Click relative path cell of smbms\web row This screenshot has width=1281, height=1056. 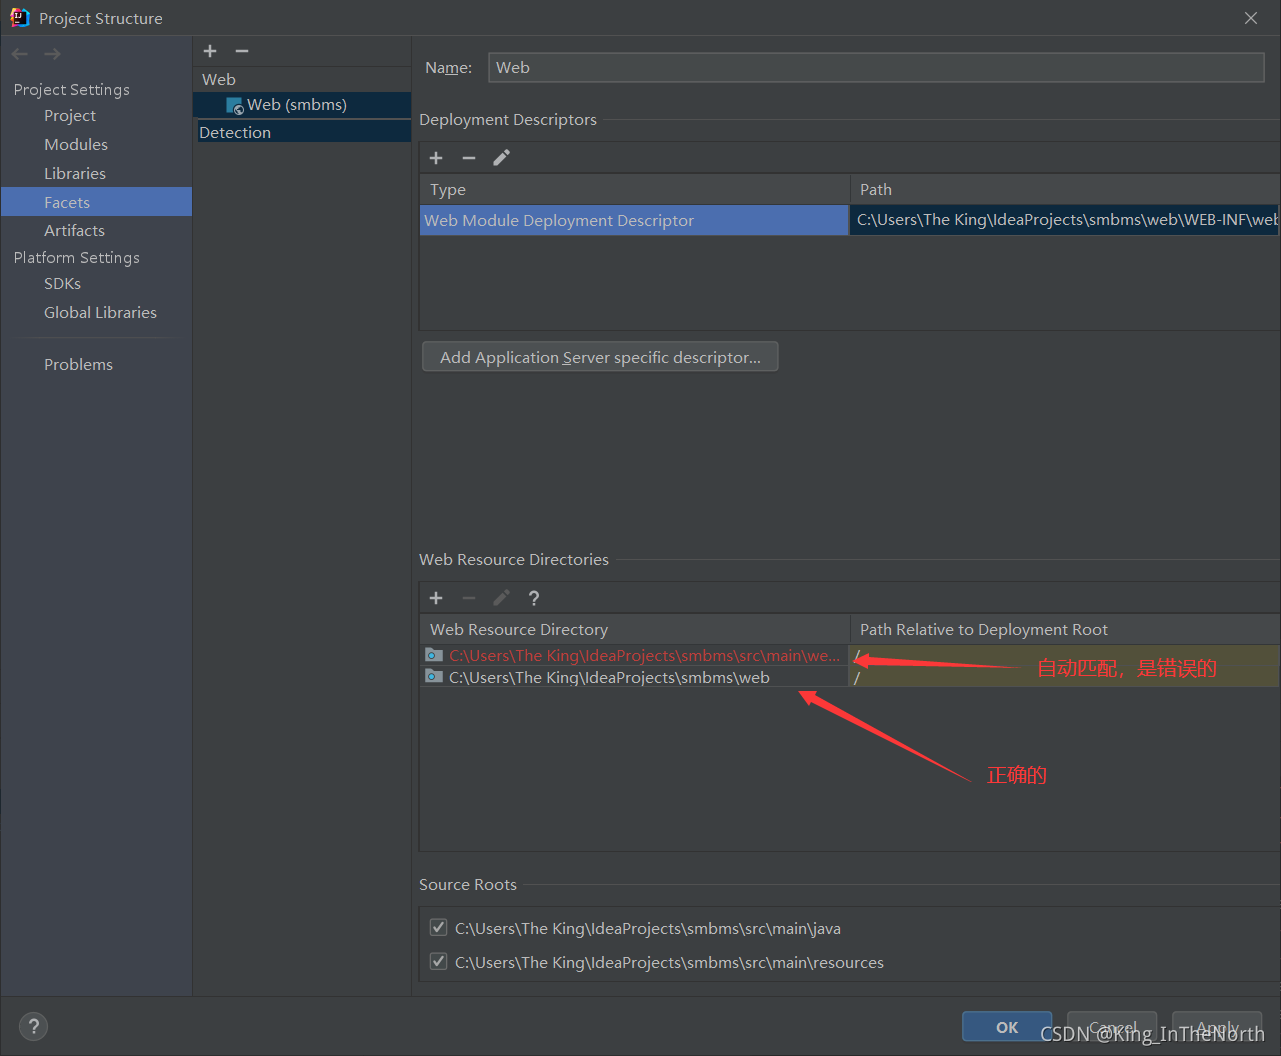[1065, 678]
